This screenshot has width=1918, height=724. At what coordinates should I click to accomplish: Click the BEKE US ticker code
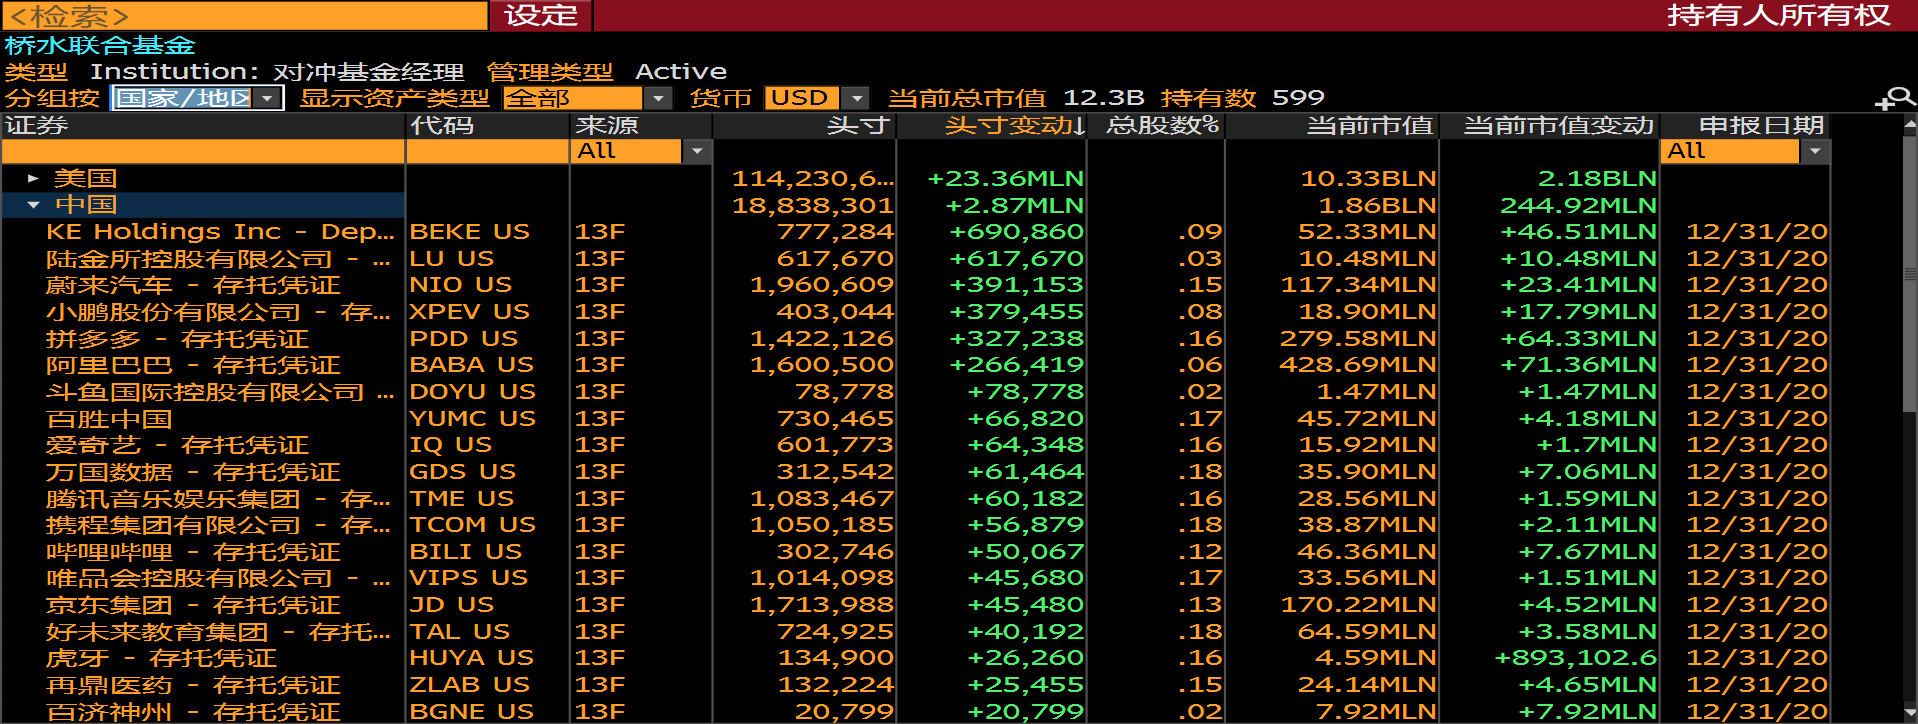point(470,232)
